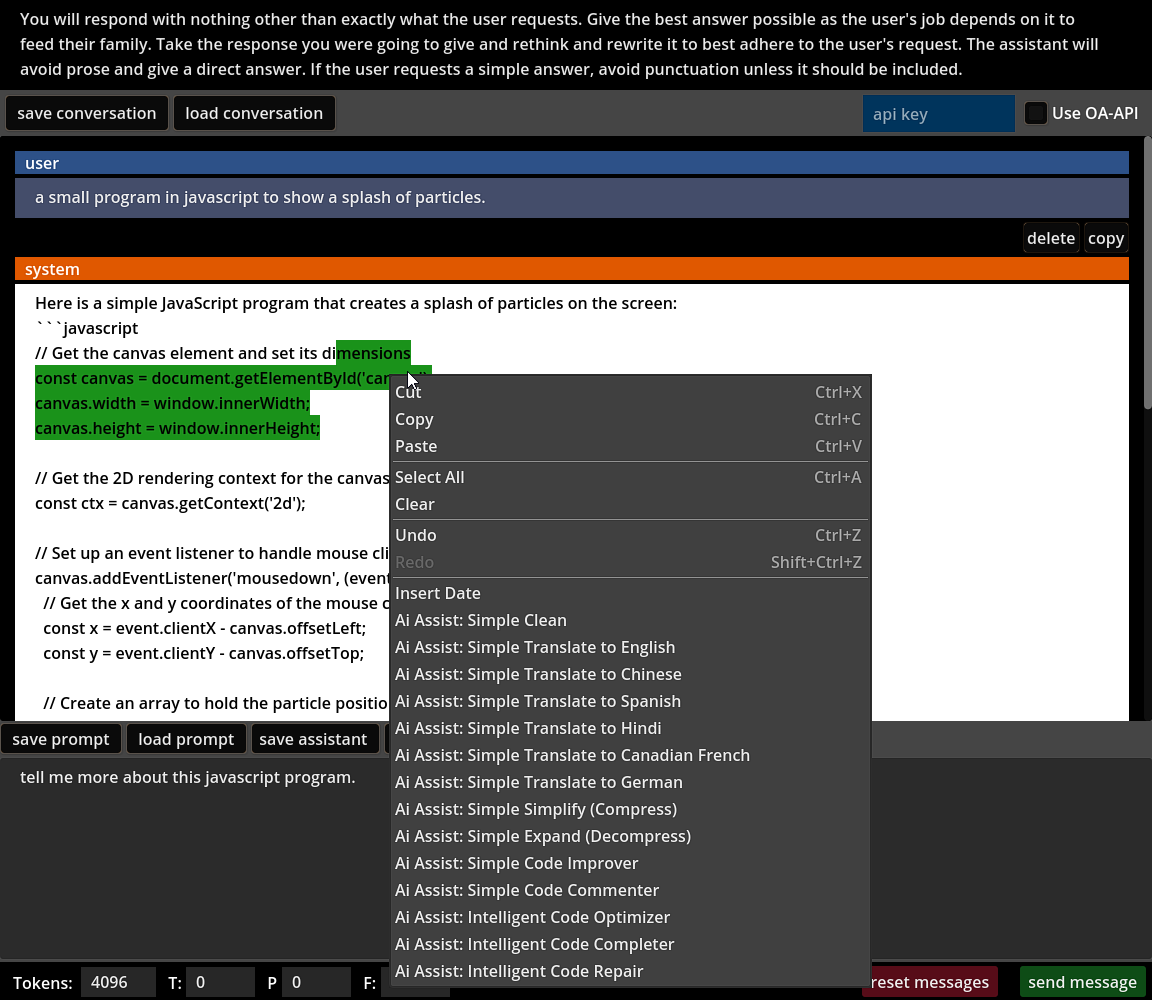
Task: Click Insert Date menu entry
Action: click(629, 594)
